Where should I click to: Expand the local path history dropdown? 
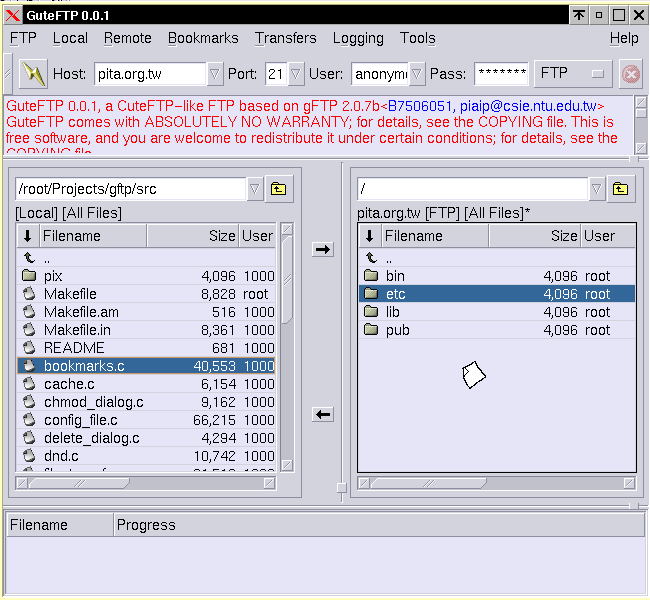click(x=255, y=189)
